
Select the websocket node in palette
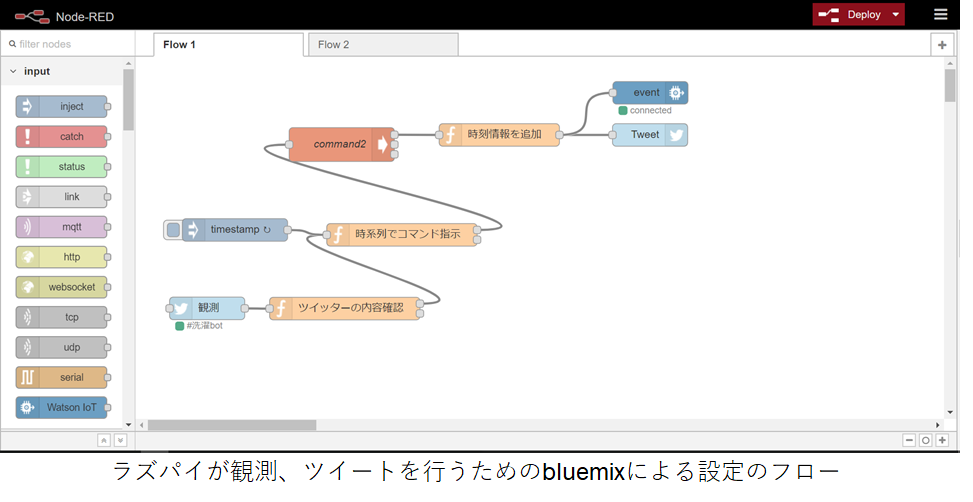[x=61, y=287]
